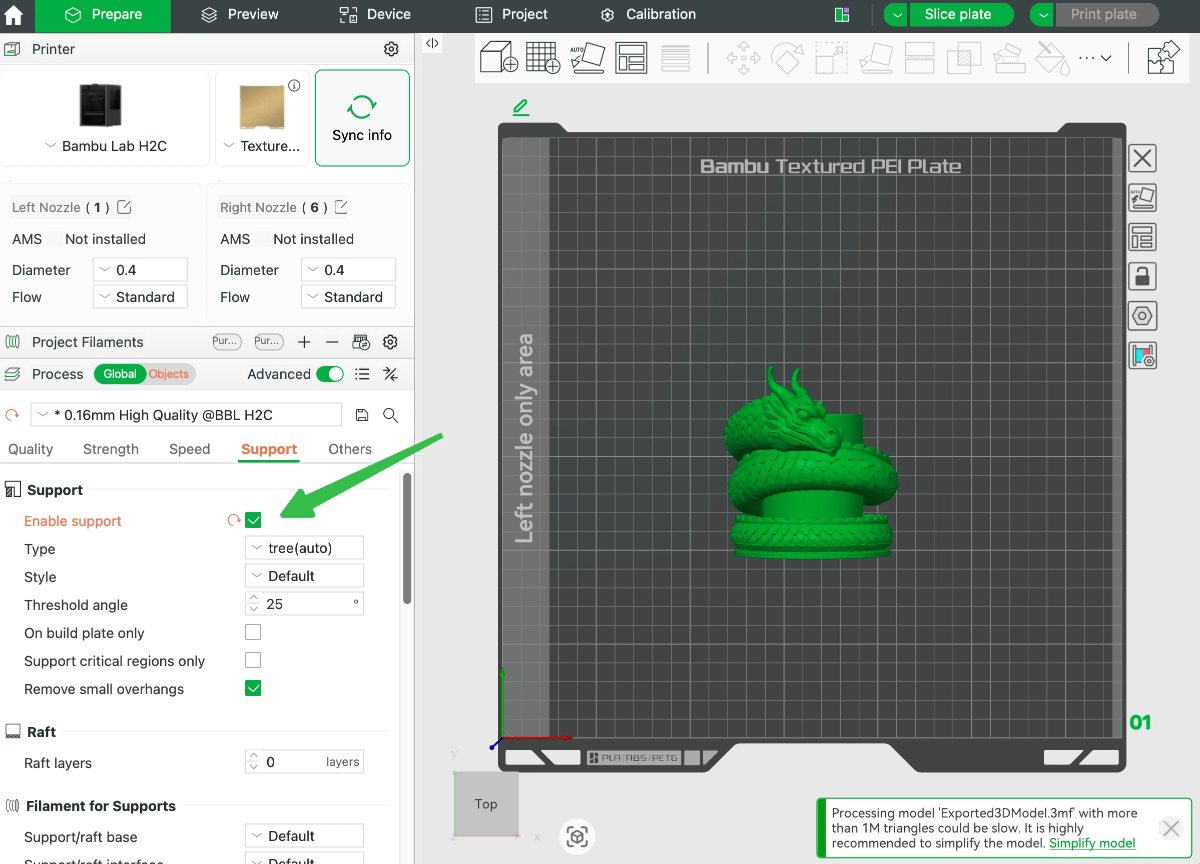Select the Auto orient icon
The width and height of the screenshot is (1200, 864).
(587, 57)
